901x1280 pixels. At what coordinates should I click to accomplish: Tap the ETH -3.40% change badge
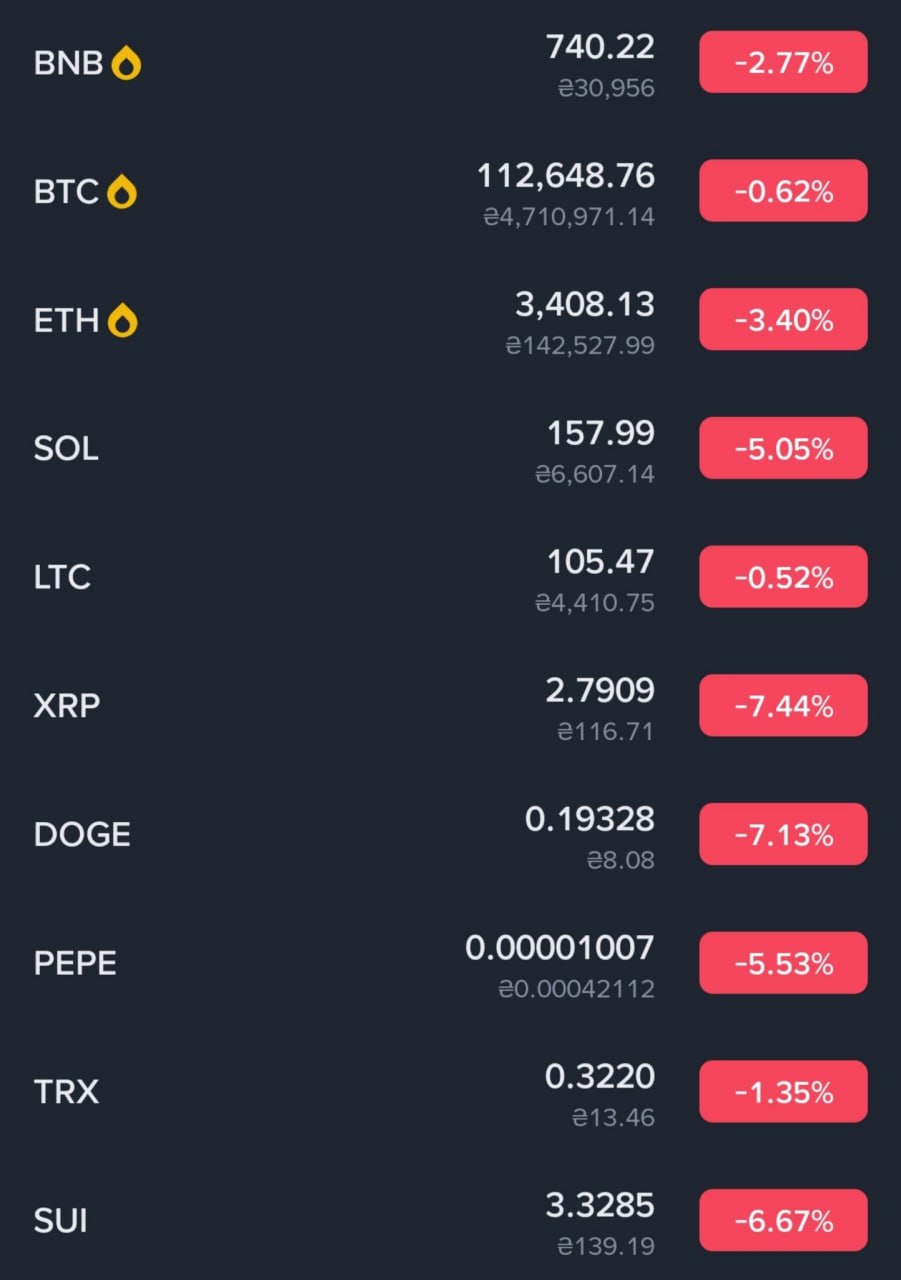coord(783,320)
